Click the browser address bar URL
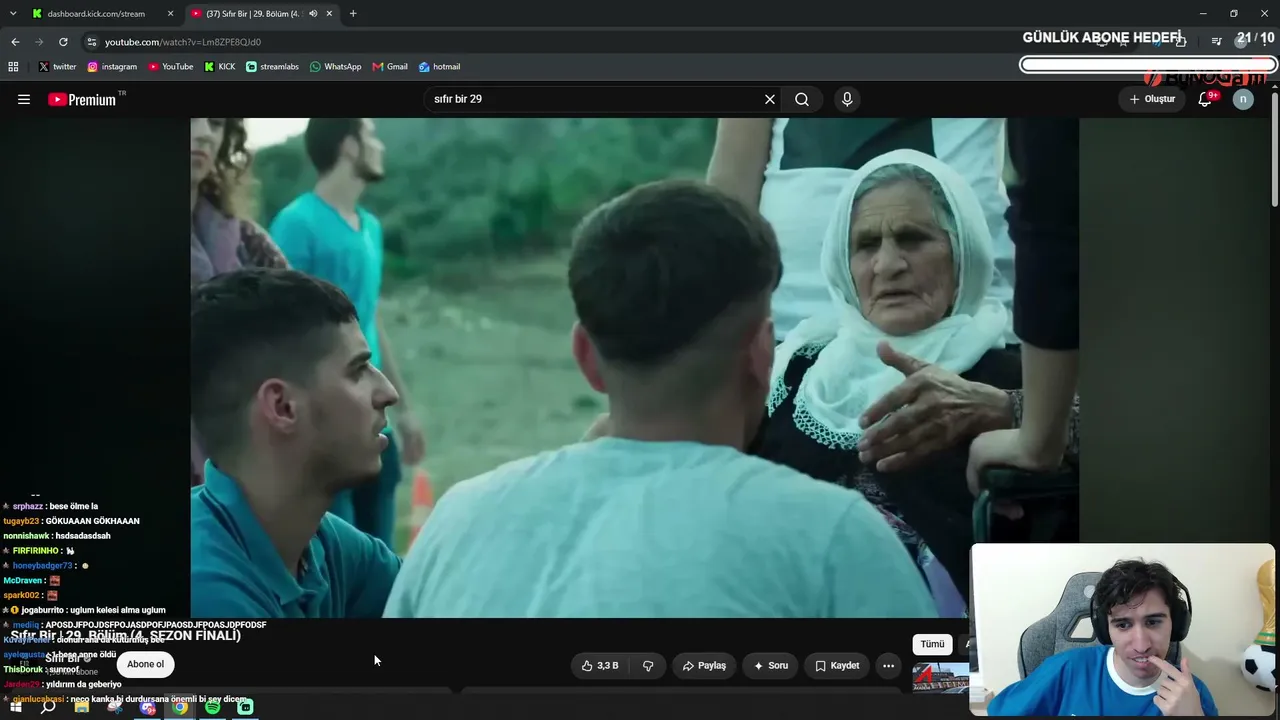Screen dimensions: 1280x720 [183, 42]
